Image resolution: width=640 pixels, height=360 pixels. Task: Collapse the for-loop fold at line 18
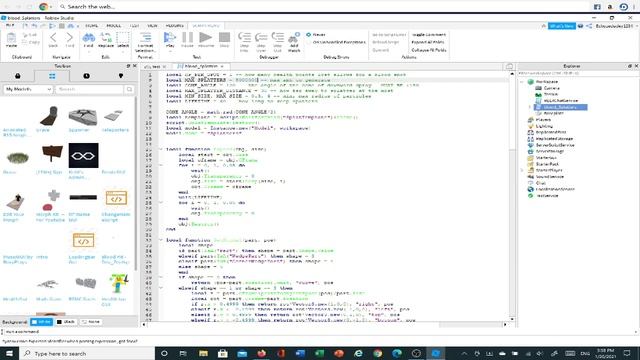[161, 165]
